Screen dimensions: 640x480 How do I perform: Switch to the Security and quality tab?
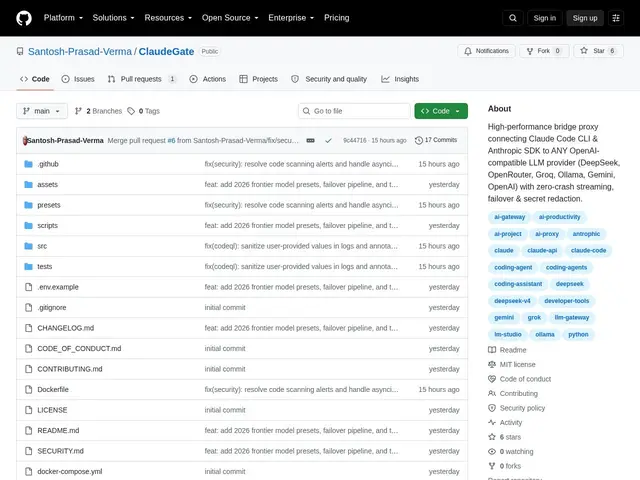[x=329, y=79]
